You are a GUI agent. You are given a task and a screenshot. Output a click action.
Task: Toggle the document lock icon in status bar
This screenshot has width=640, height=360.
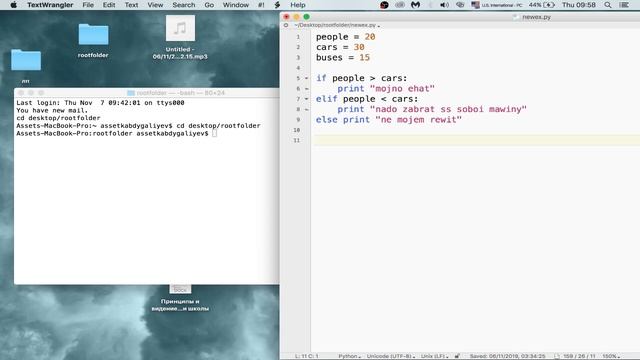point(458,356)
